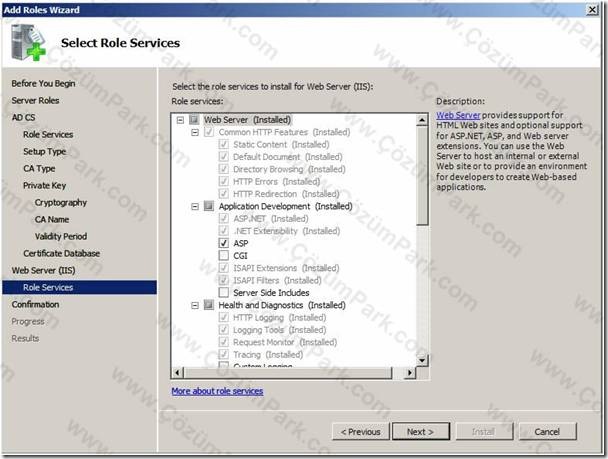
Task: Select the '.NET Extensibility' row text
Action: [287, 231]
